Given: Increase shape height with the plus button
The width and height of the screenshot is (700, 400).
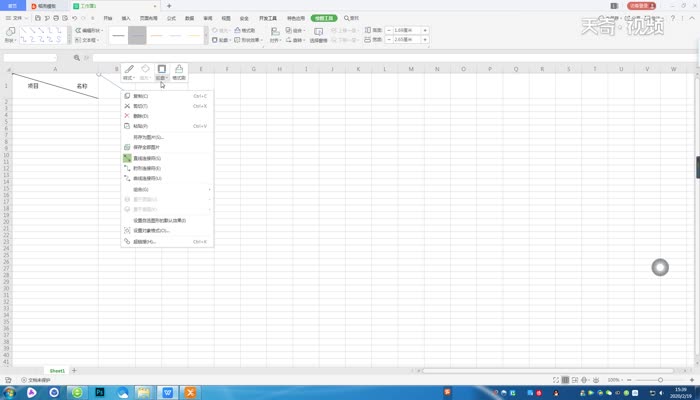Looking at the screenshot, I should click(x=425, y=30).
